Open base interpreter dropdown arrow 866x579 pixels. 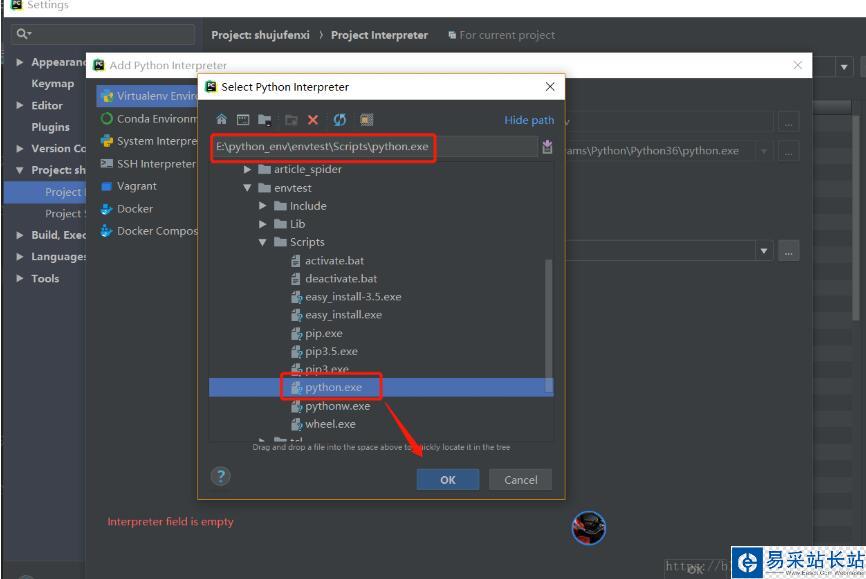coord(764,151)
